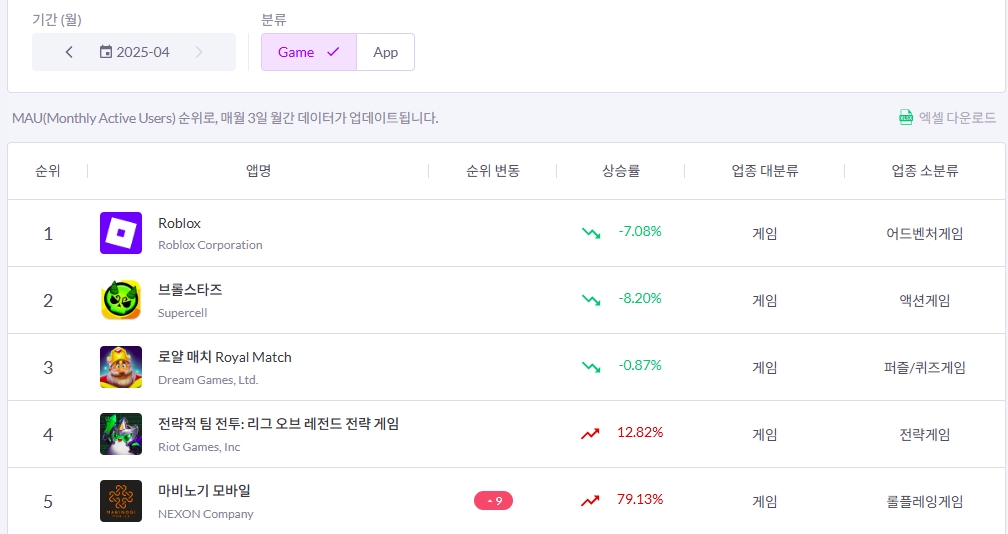This screenshot has height=534, width=1008.
Task: Click the calendar icon beside 2025-04
Action: click(106, 52)
